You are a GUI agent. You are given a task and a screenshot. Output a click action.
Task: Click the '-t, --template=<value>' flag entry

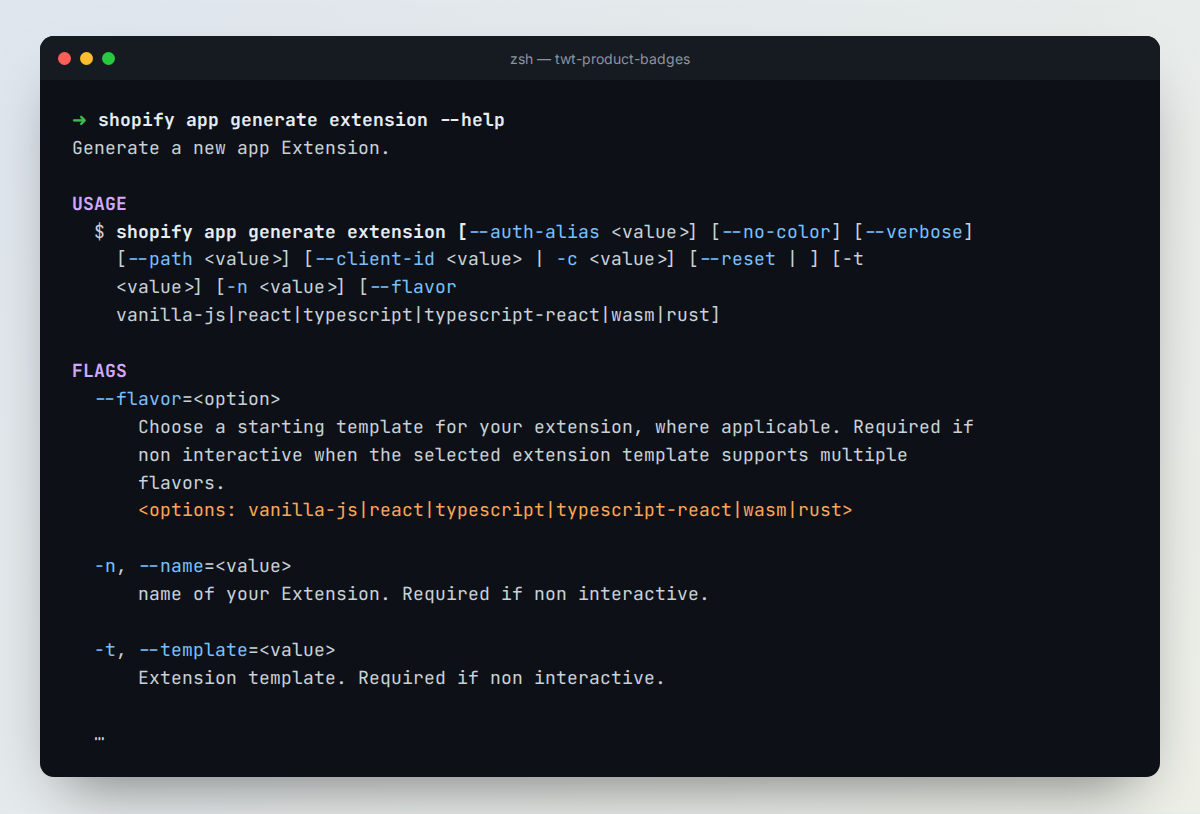tap(215, 650)
